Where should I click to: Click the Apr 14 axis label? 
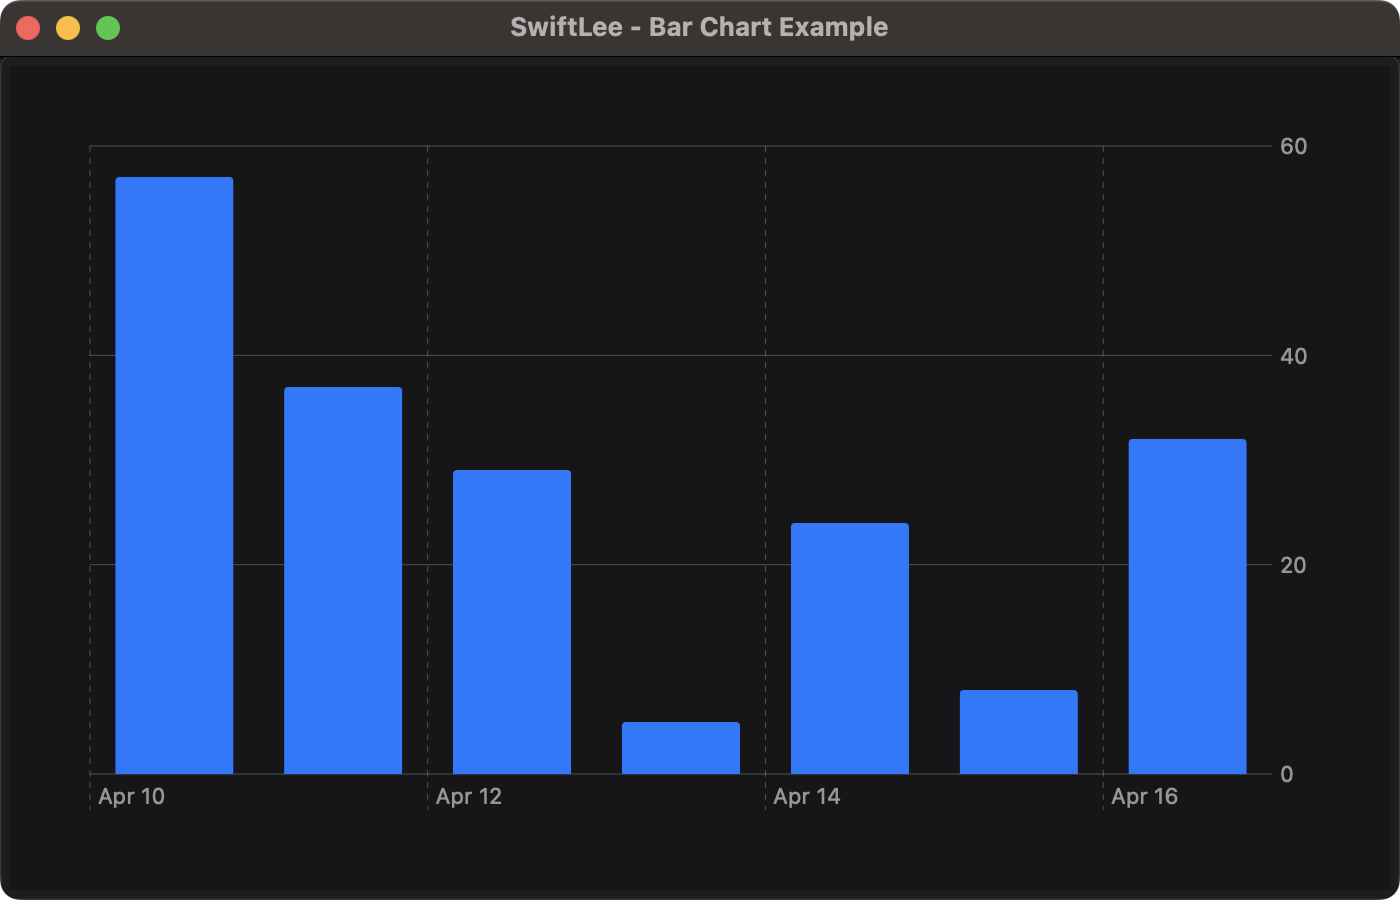[x=807, y=796]
